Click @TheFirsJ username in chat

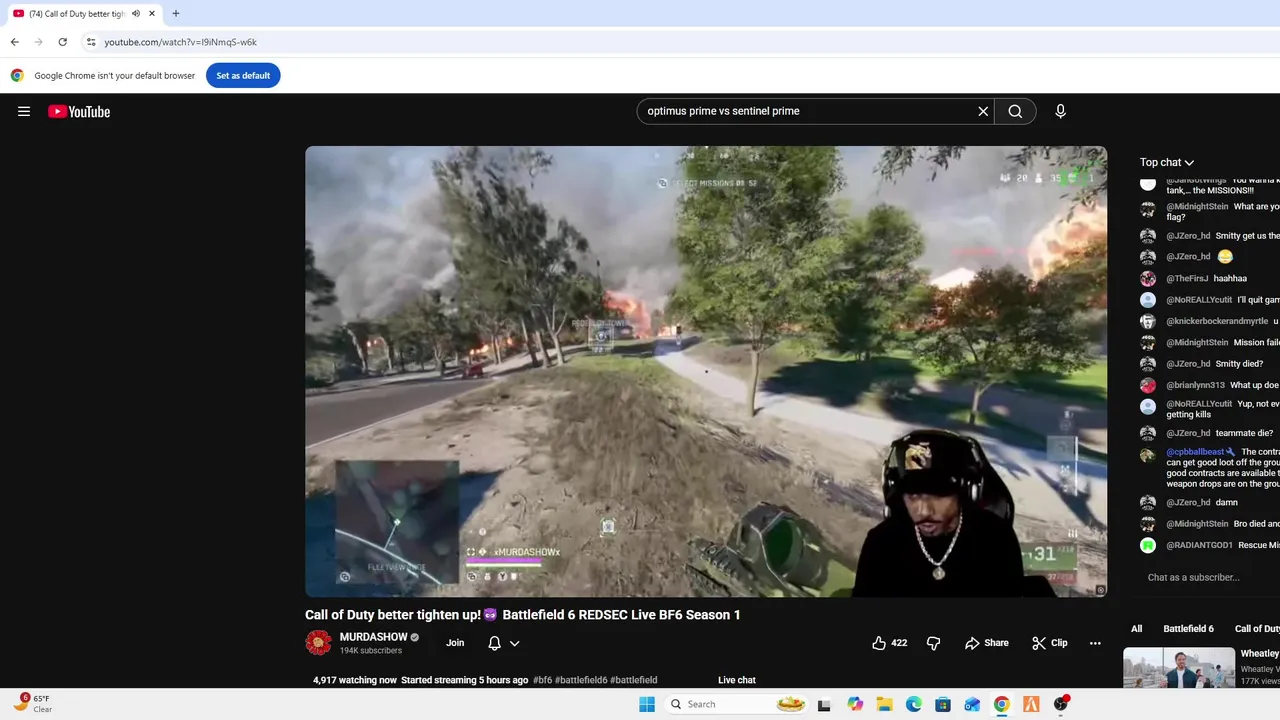pos(1187,278)
